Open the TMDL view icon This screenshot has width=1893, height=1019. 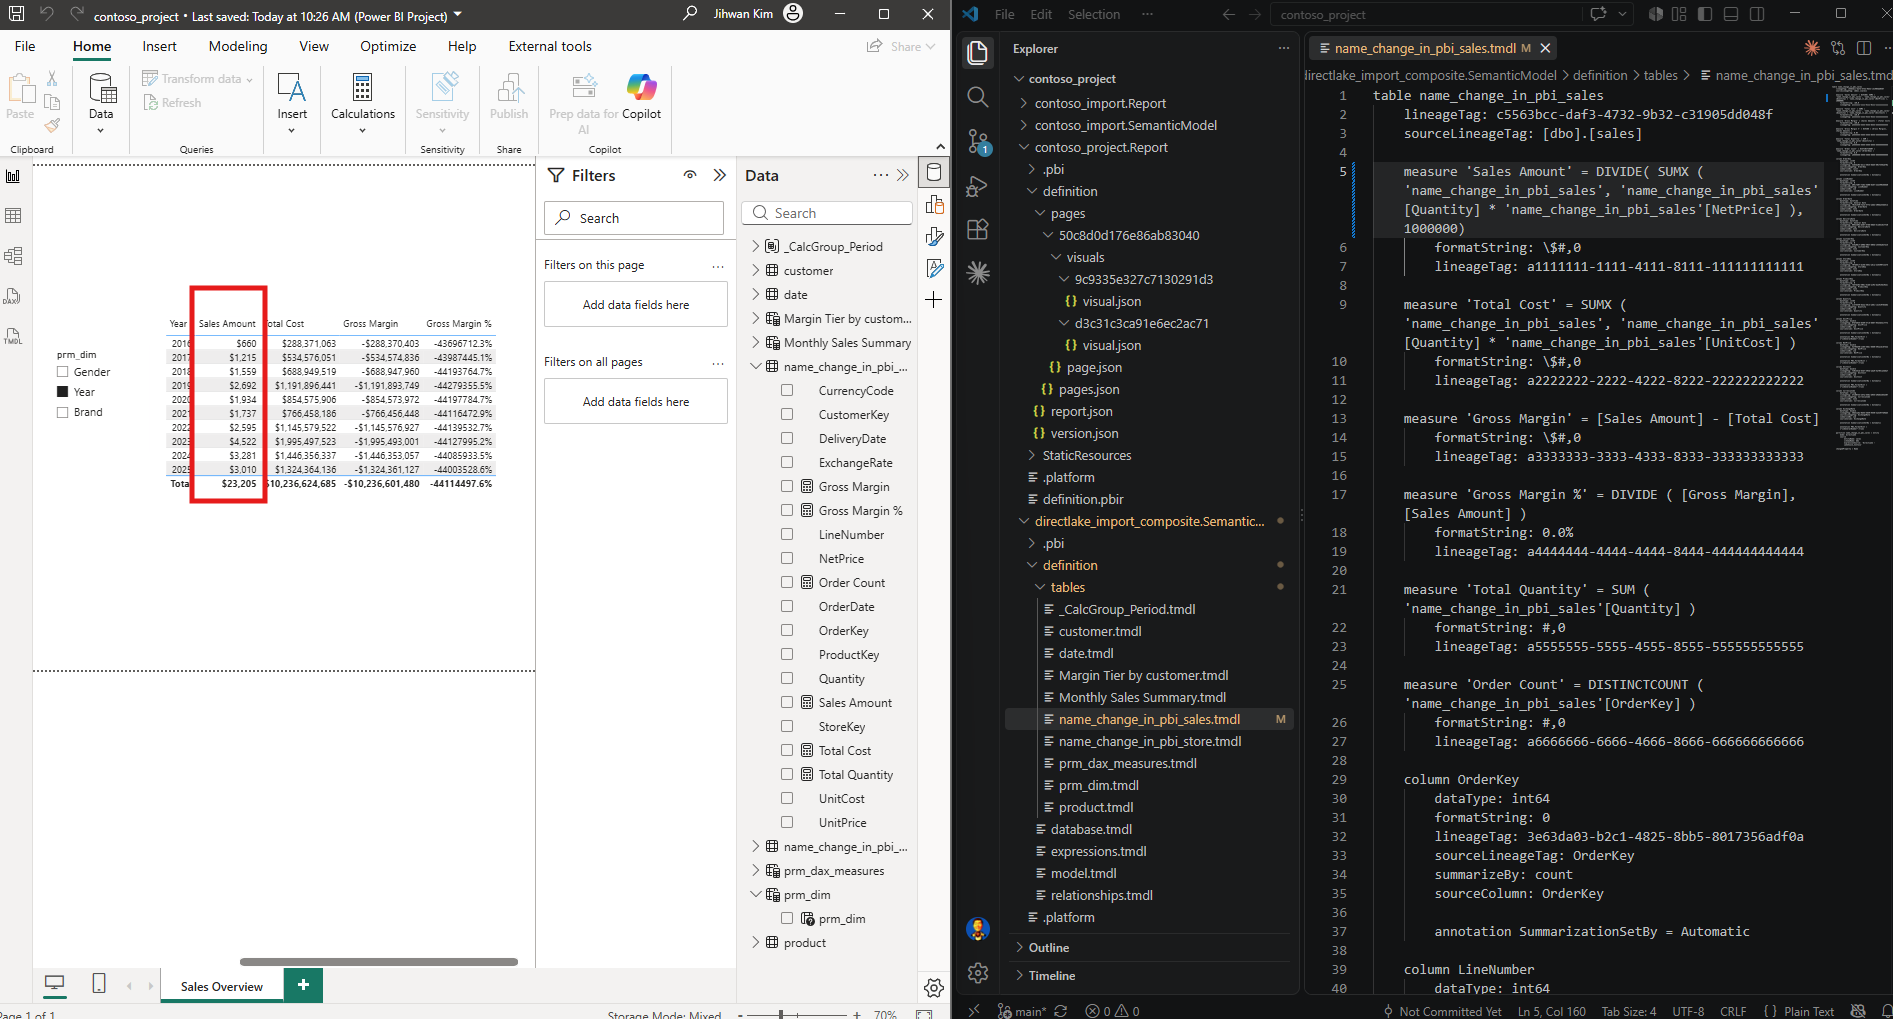click(13, 336)
